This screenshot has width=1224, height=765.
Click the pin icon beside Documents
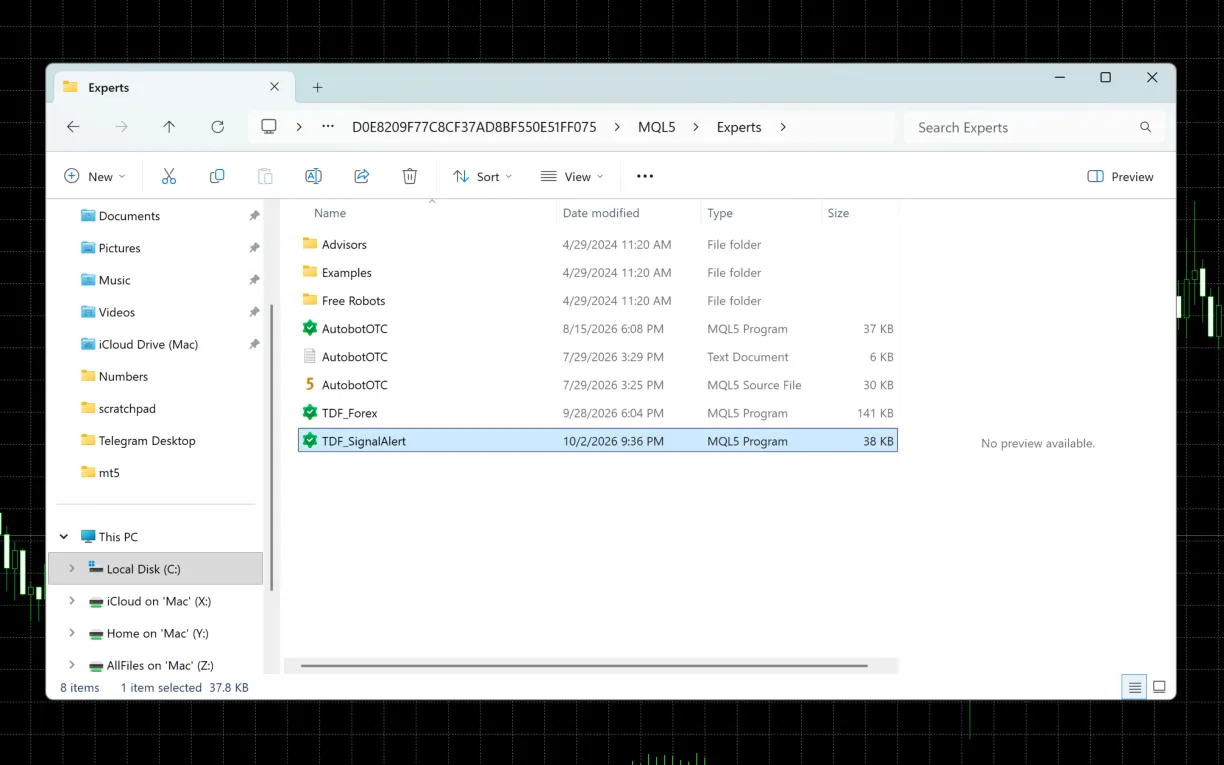(254, 216)
